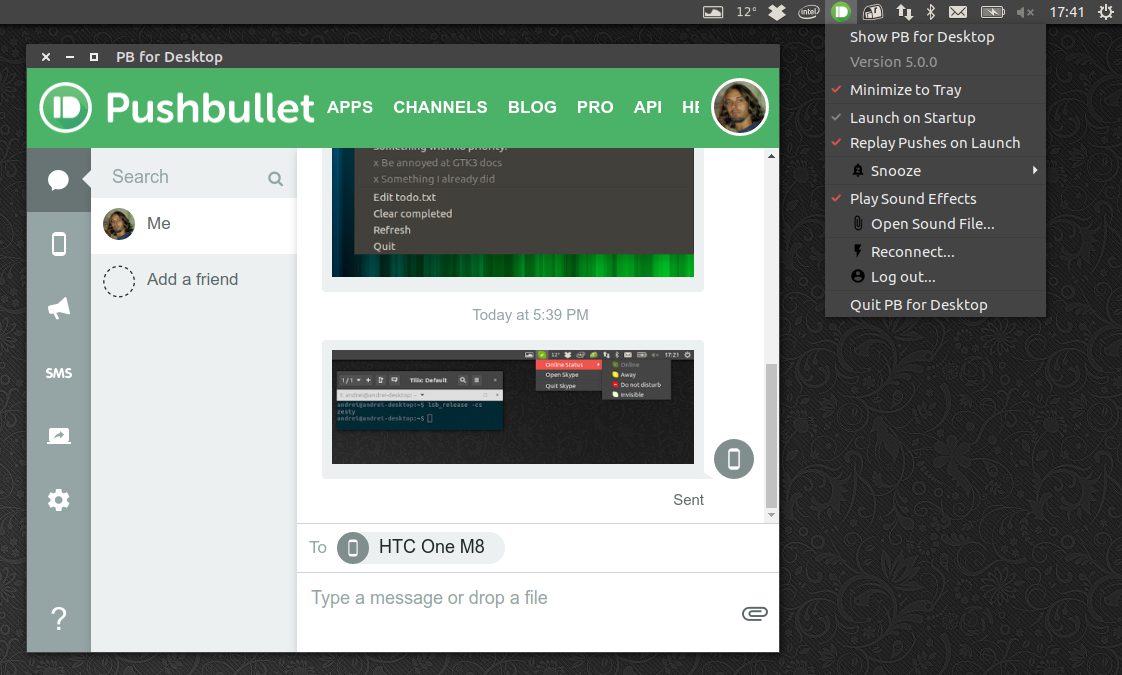Select Show PB for Desktop
Image resolution: width=1122 pixels, height=675 pixels.
[935, 37]
